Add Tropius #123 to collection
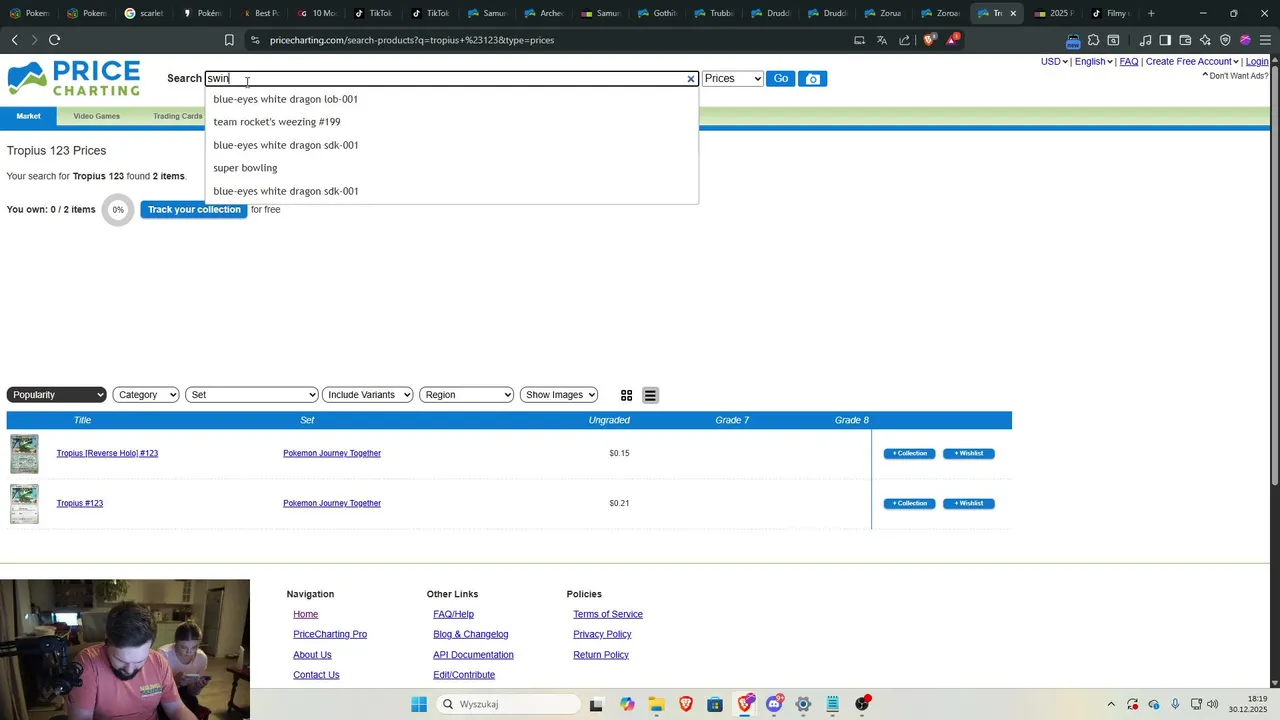1280x720 pixels. (910, 504)
